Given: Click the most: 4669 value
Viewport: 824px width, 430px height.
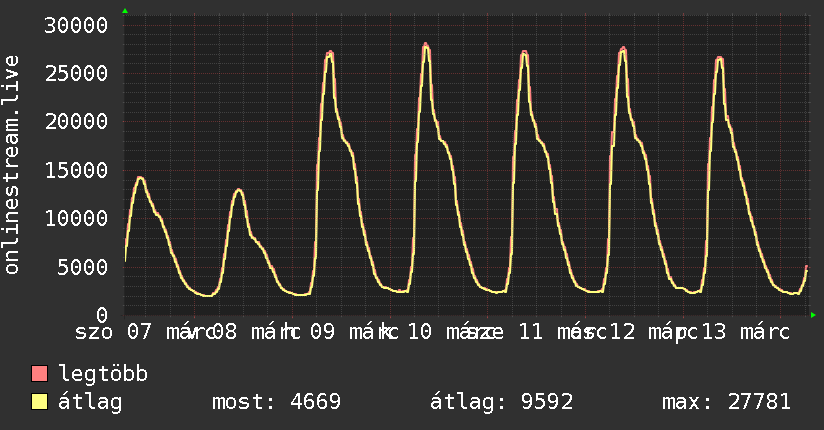Looking at the screenshot, I should coord(276,402).
